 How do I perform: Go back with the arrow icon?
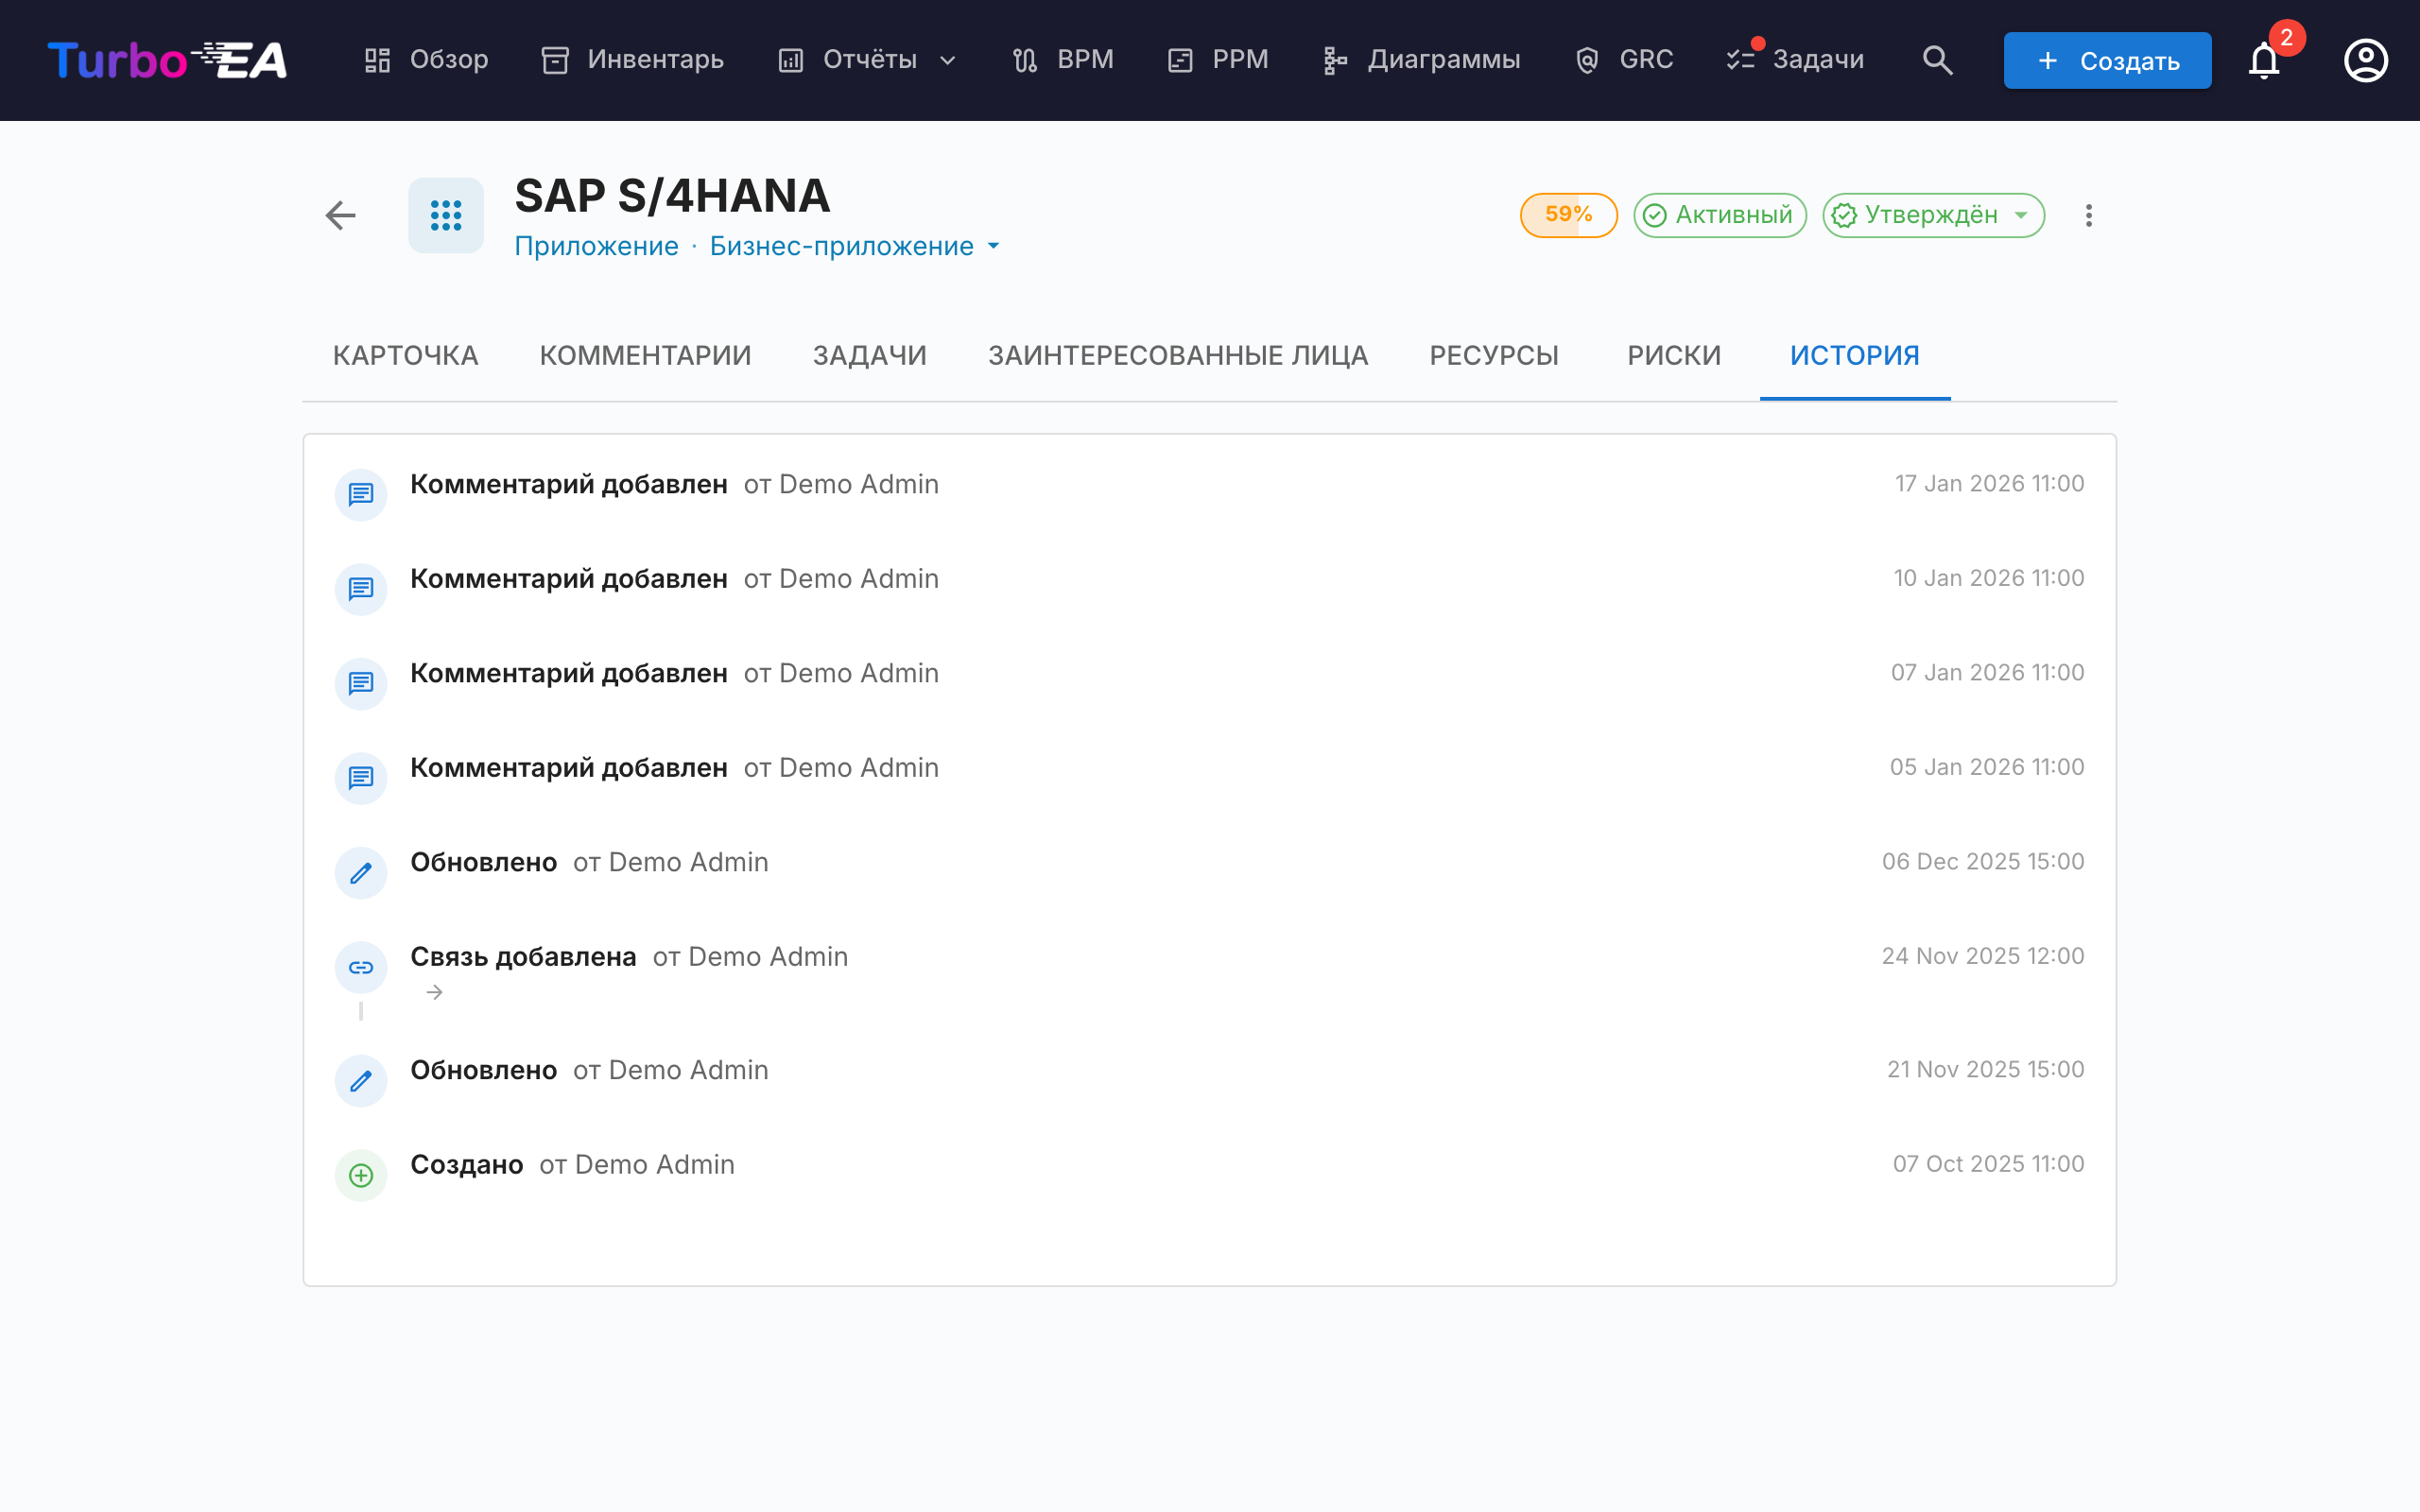[x=340, y=215]
